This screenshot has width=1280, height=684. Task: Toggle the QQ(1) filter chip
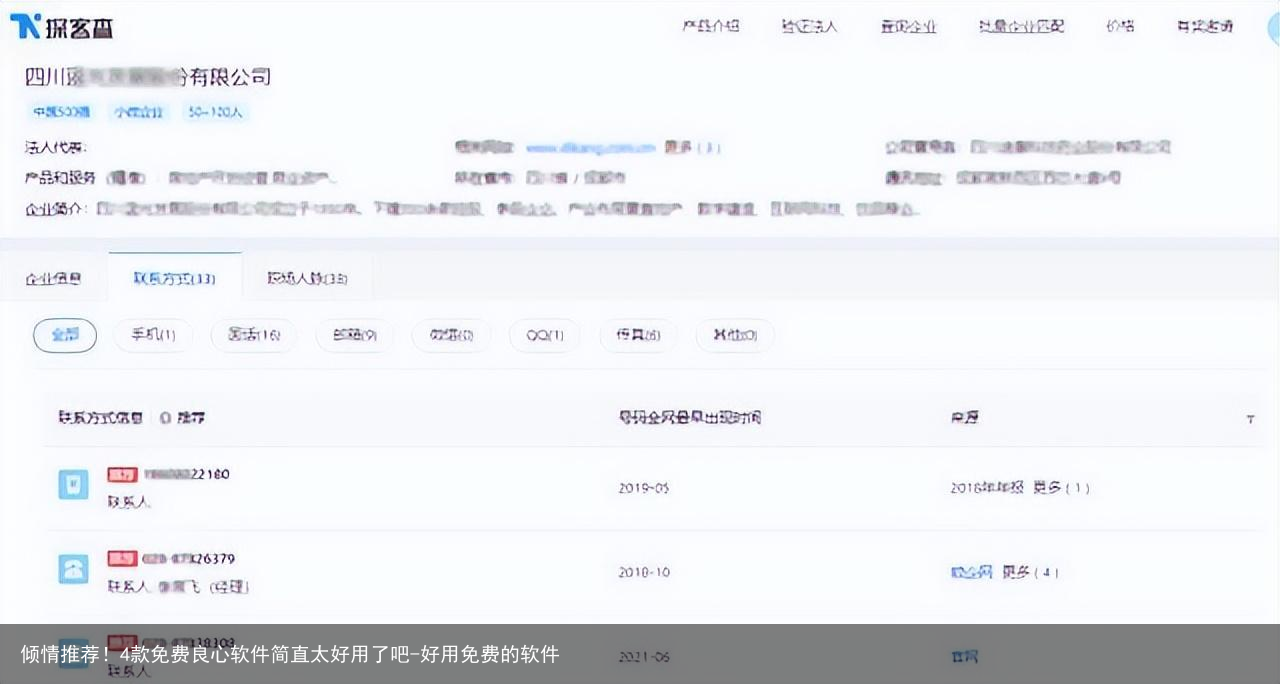(x=544, y=336)
